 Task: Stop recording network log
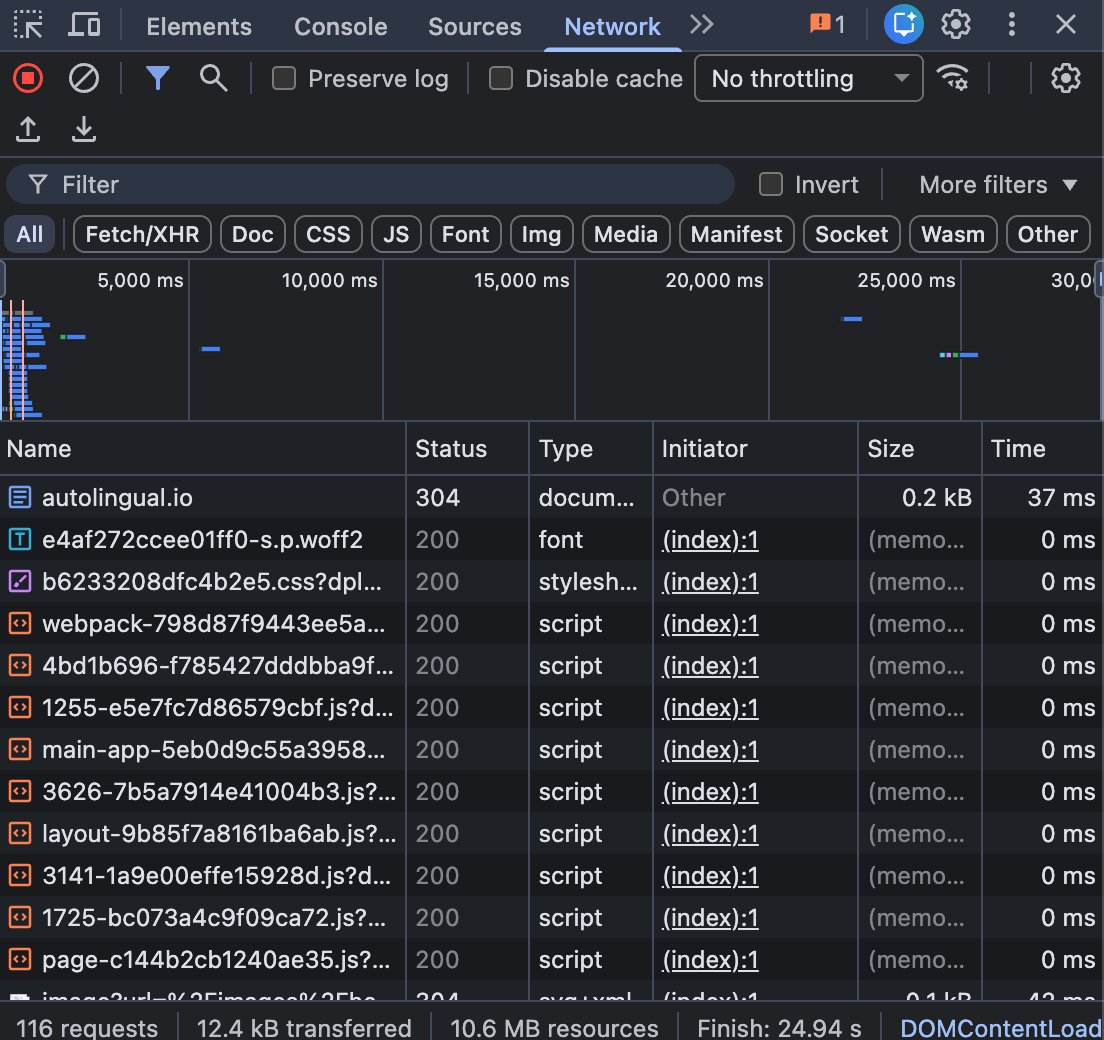click(28, 78)
